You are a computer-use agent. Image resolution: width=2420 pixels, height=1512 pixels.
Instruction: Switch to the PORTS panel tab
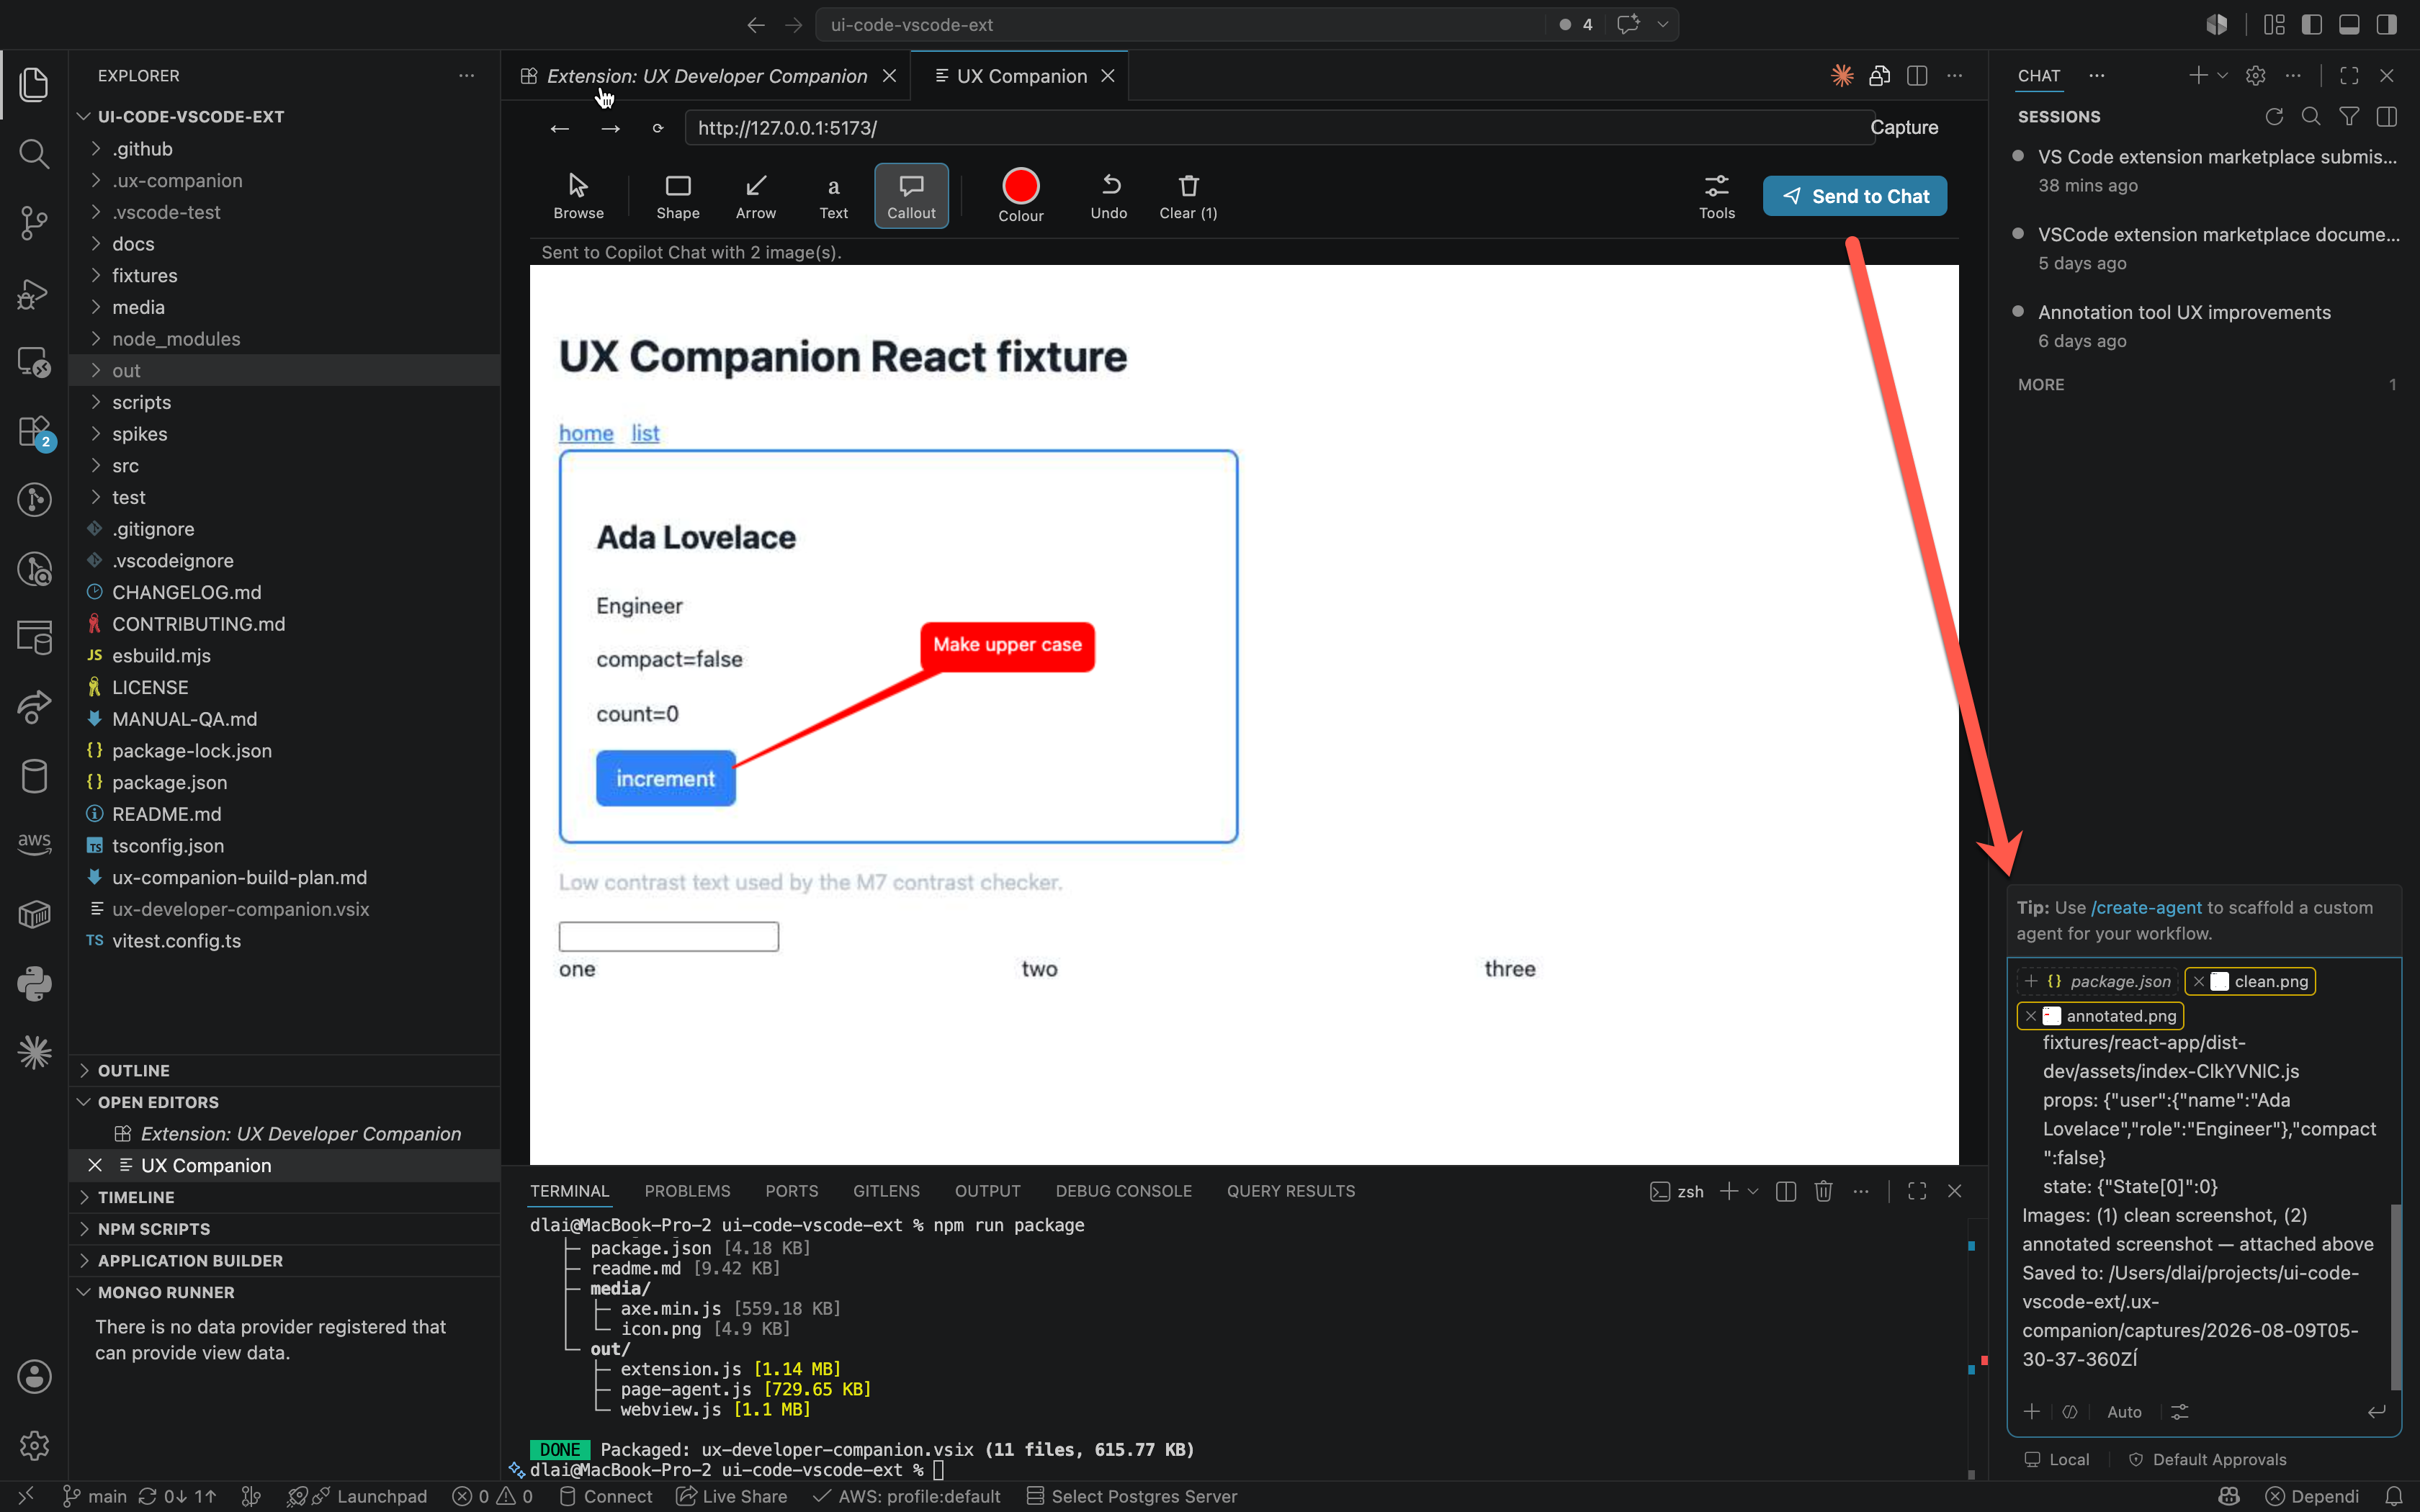791,1191
